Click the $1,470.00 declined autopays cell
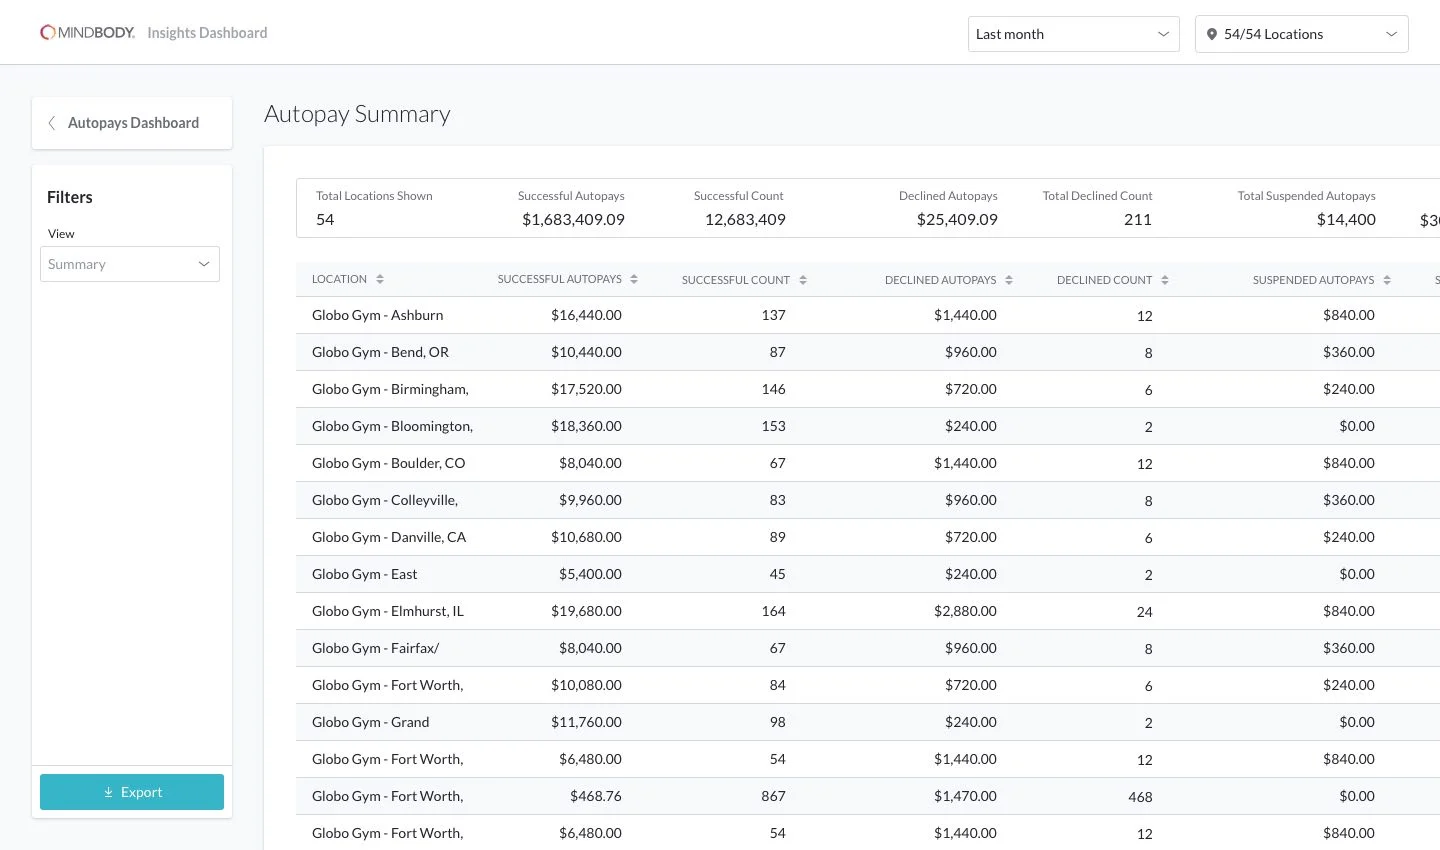 point(965,796)
